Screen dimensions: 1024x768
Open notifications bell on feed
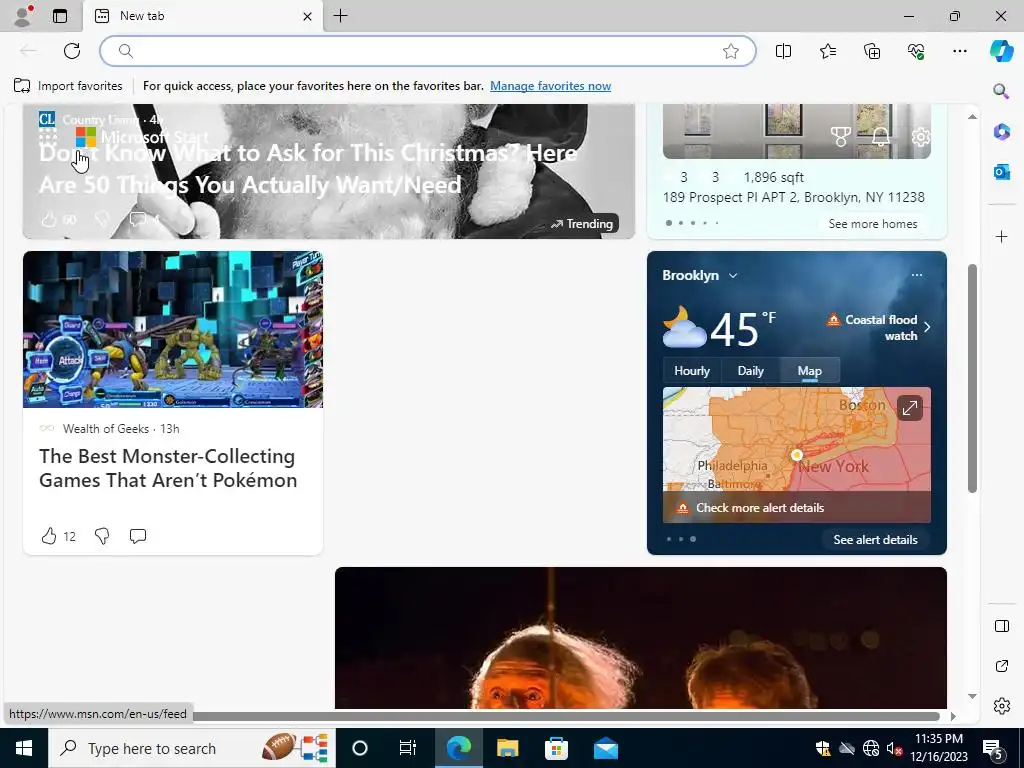[x=880, y=136]
